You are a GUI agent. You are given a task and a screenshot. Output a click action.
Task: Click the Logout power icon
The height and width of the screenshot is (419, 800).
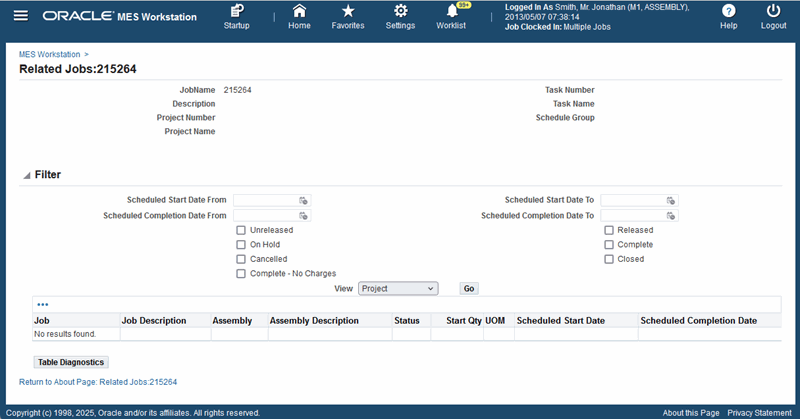pyautogui.click(x=773, y=17)
